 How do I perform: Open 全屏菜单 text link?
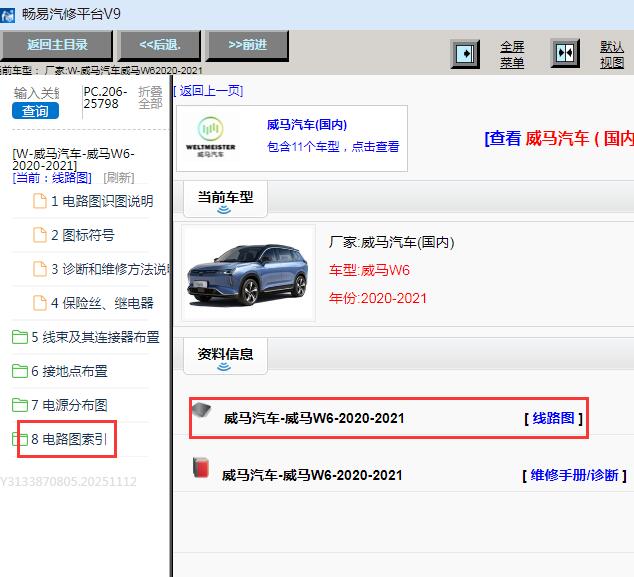pyautogui.click(x=512, y=55)
